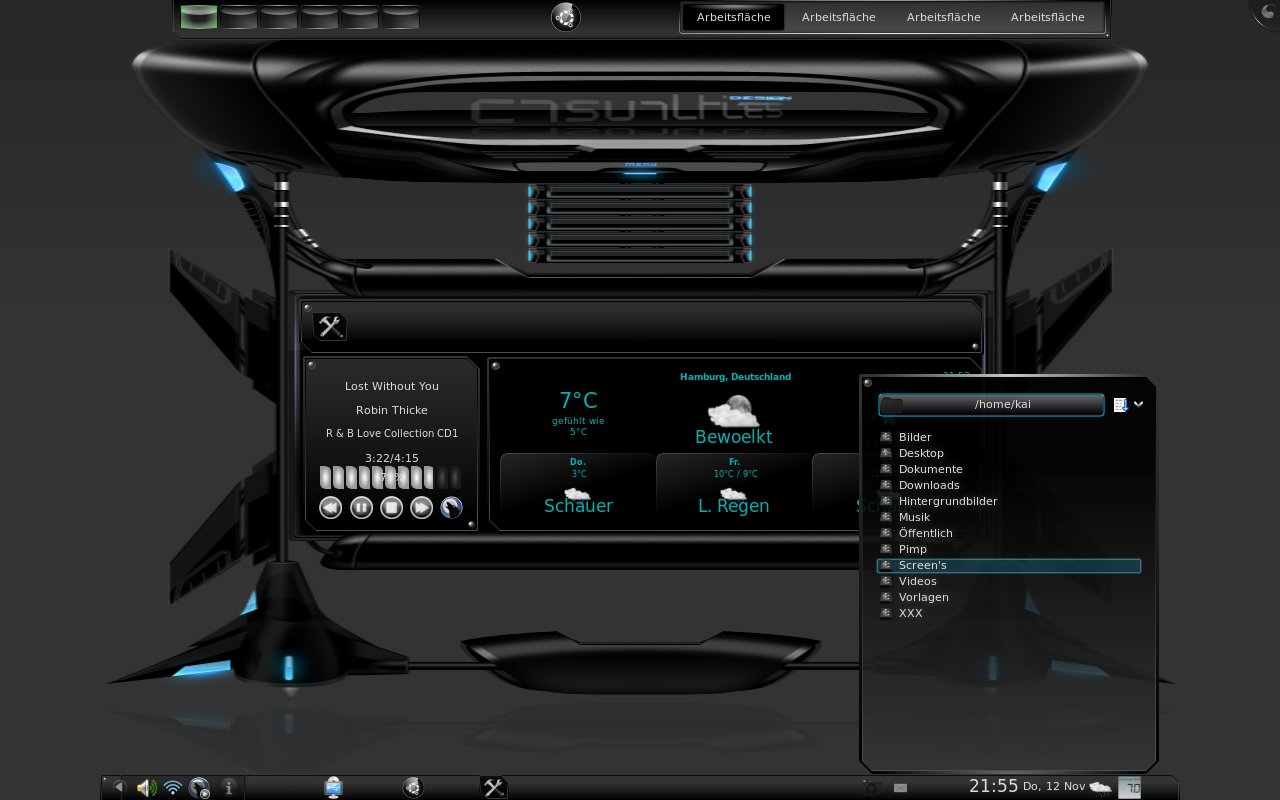
Task: Click the monitor icon in bottom panel
Action: (333, 788)
